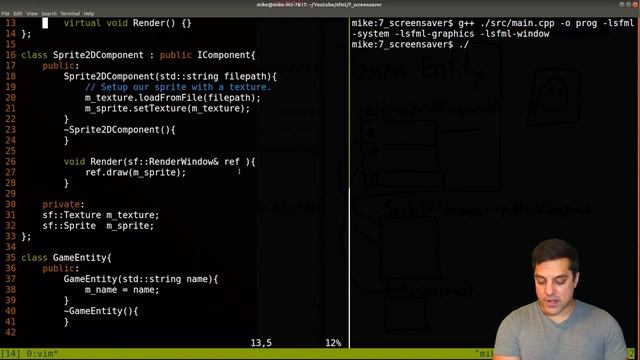Image resolution: width=640 pixels, height=360 pixels.
Task: Click 'sf::Sprite m_sprite;' member line
Action: pos(98,226)
